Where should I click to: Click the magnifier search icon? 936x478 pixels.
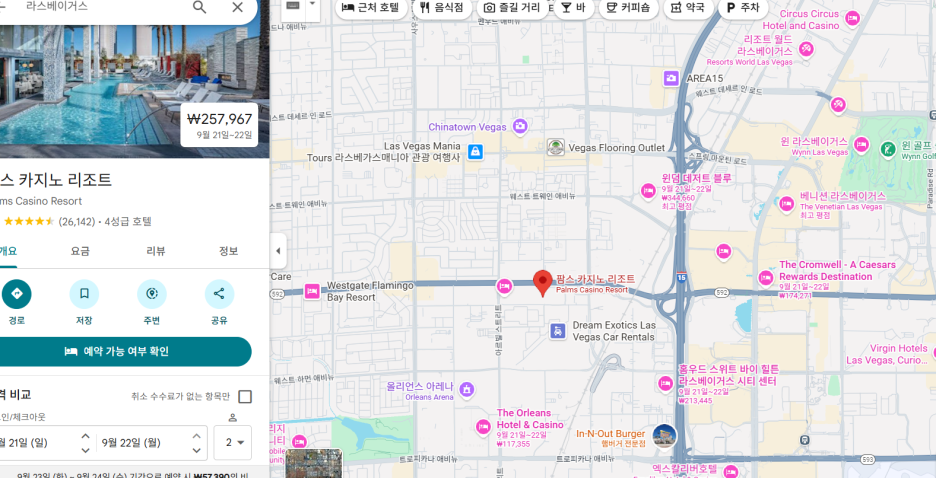(x=199, y=7)
